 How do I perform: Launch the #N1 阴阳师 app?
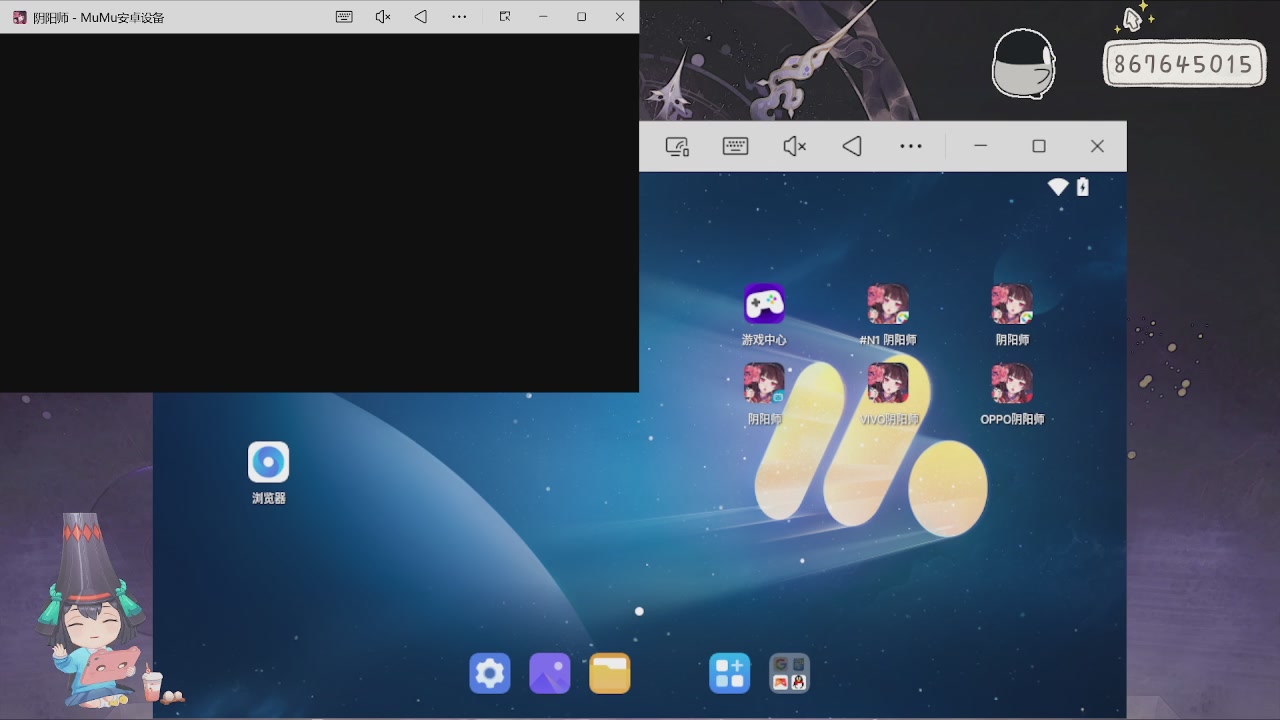888,305
